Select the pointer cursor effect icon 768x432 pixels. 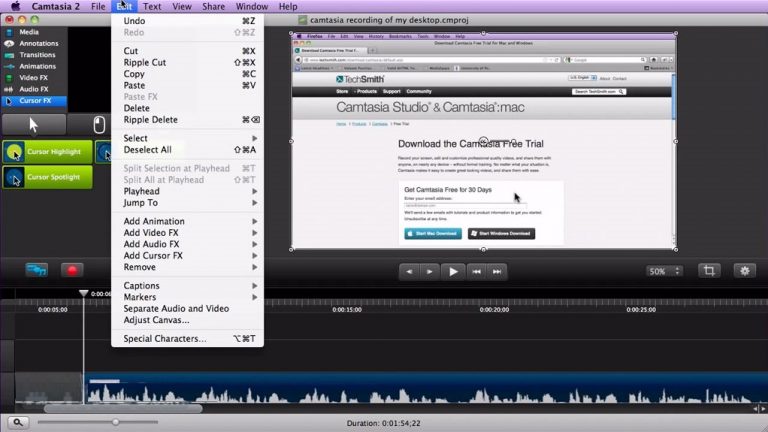coord(34,125)
